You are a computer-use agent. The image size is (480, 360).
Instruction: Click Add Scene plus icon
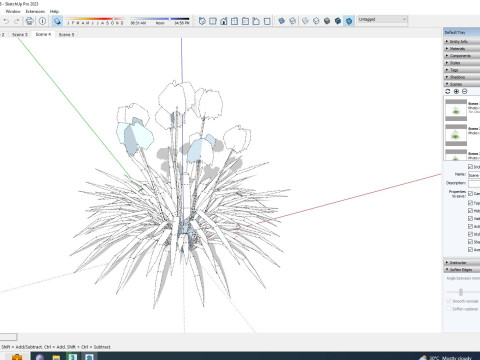(x=456, y=91)
